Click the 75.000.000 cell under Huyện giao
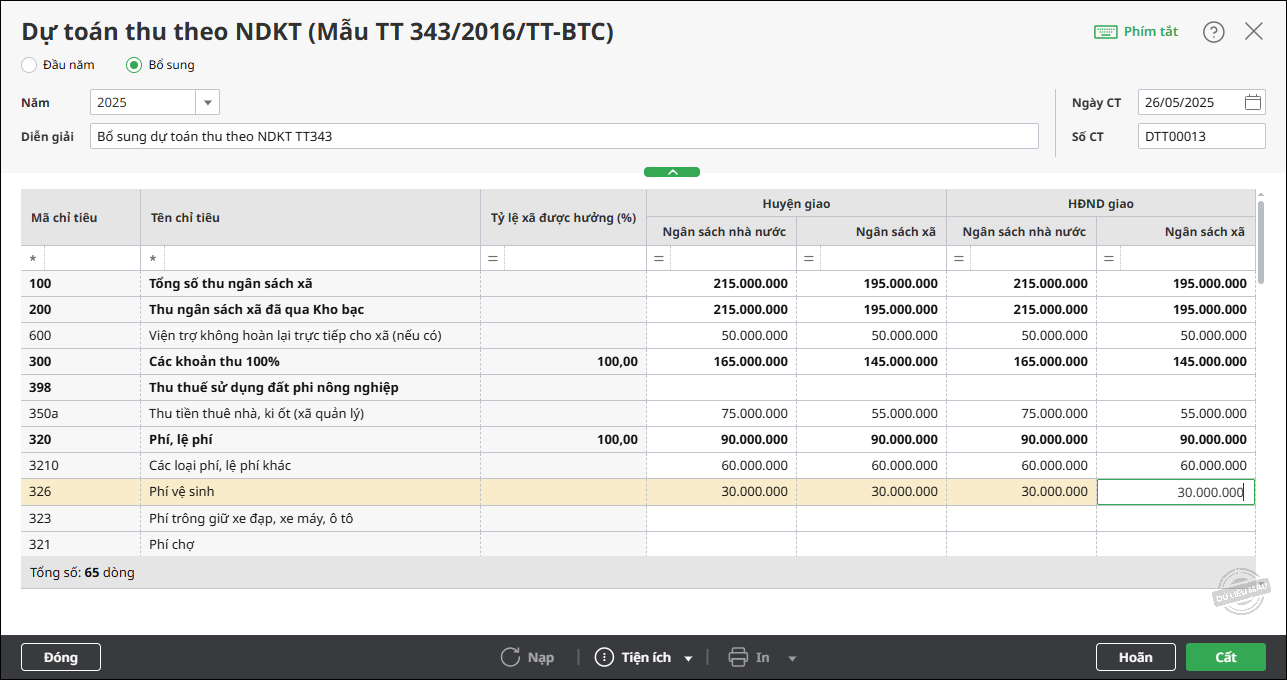The width and height of the screenshot is (1287, 680). point(722,414)
